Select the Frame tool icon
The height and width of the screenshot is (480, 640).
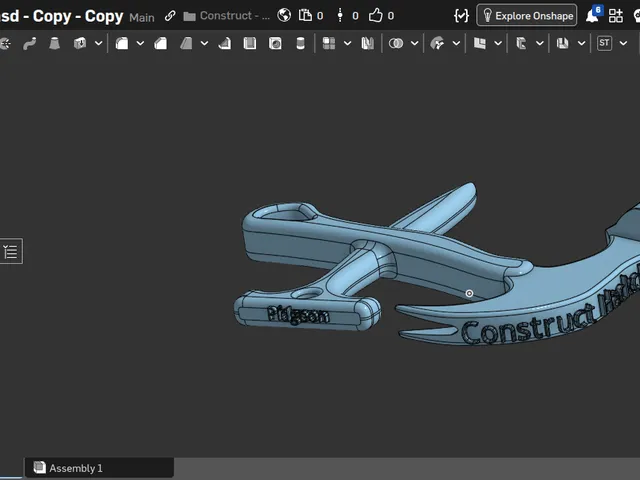[521, 43]
